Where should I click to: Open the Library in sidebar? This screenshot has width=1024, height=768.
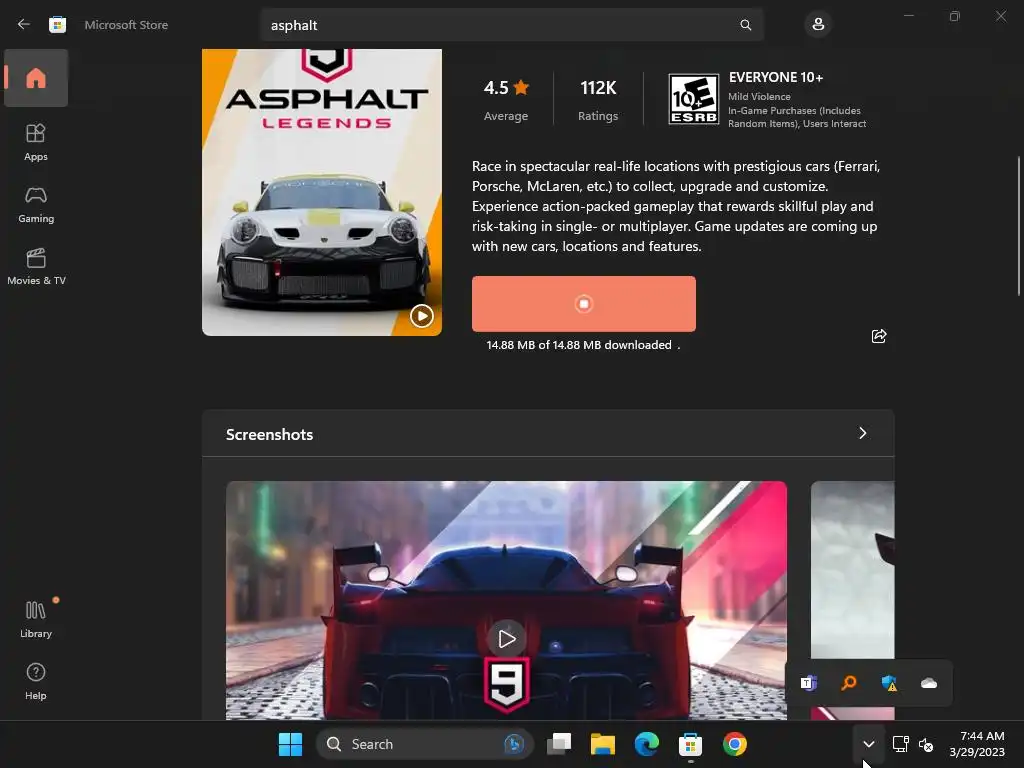pos(36,619)
